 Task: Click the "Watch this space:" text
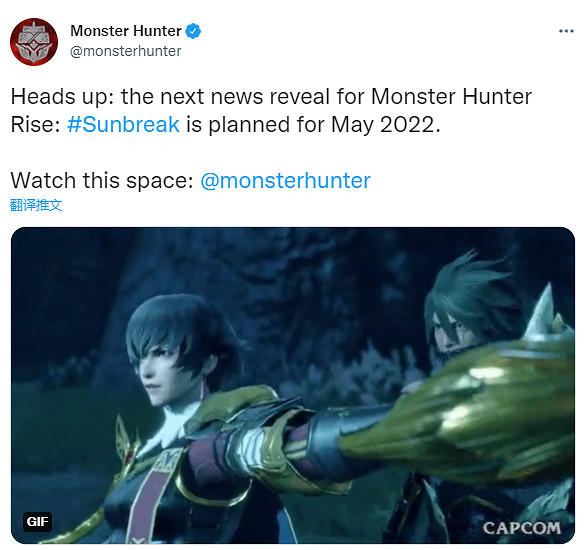[x=102, y=180]
